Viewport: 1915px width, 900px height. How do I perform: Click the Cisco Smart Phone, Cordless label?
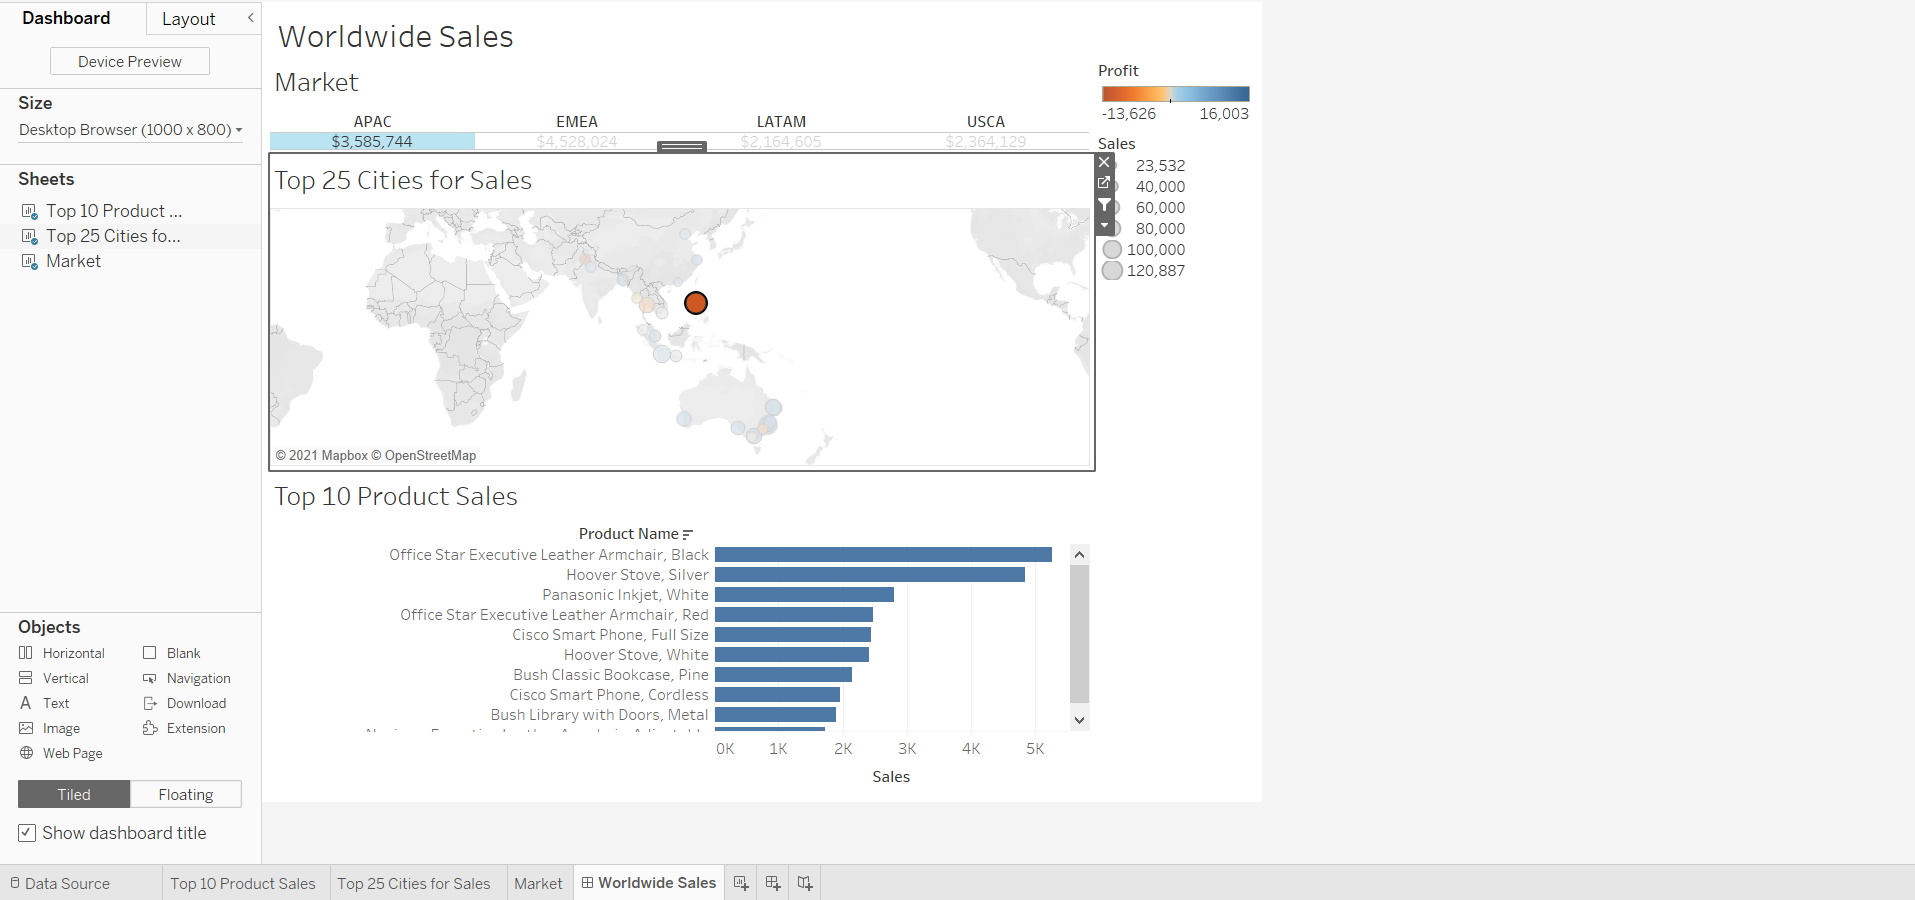tap(609, 695)
